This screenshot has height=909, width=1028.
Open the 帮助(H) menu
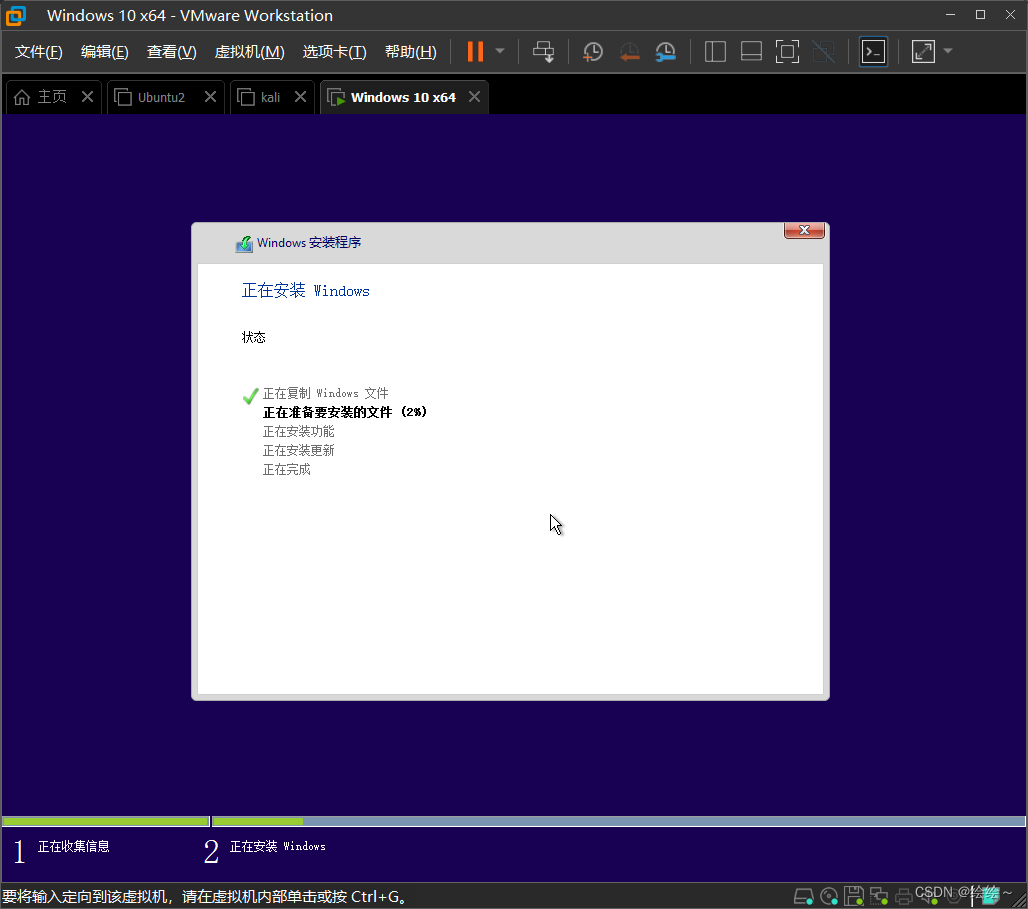(x=410, y=51)
